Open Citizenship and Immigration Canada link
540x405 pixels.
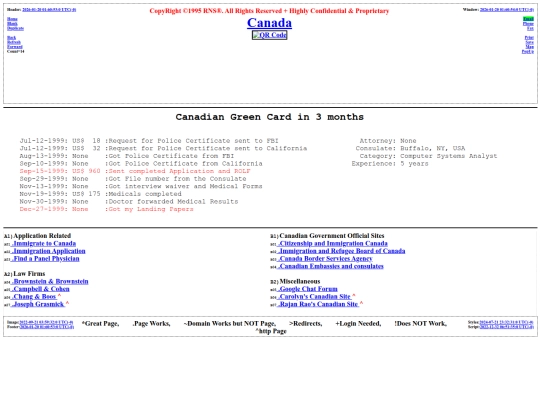pyautogui.click(x=332, y=243)
